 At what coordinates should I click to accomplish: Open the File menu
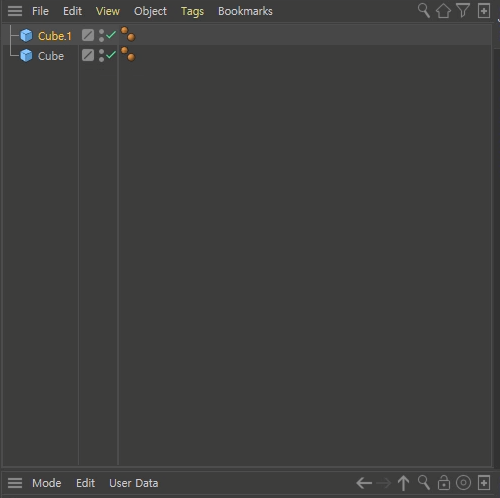pos(40,11)
